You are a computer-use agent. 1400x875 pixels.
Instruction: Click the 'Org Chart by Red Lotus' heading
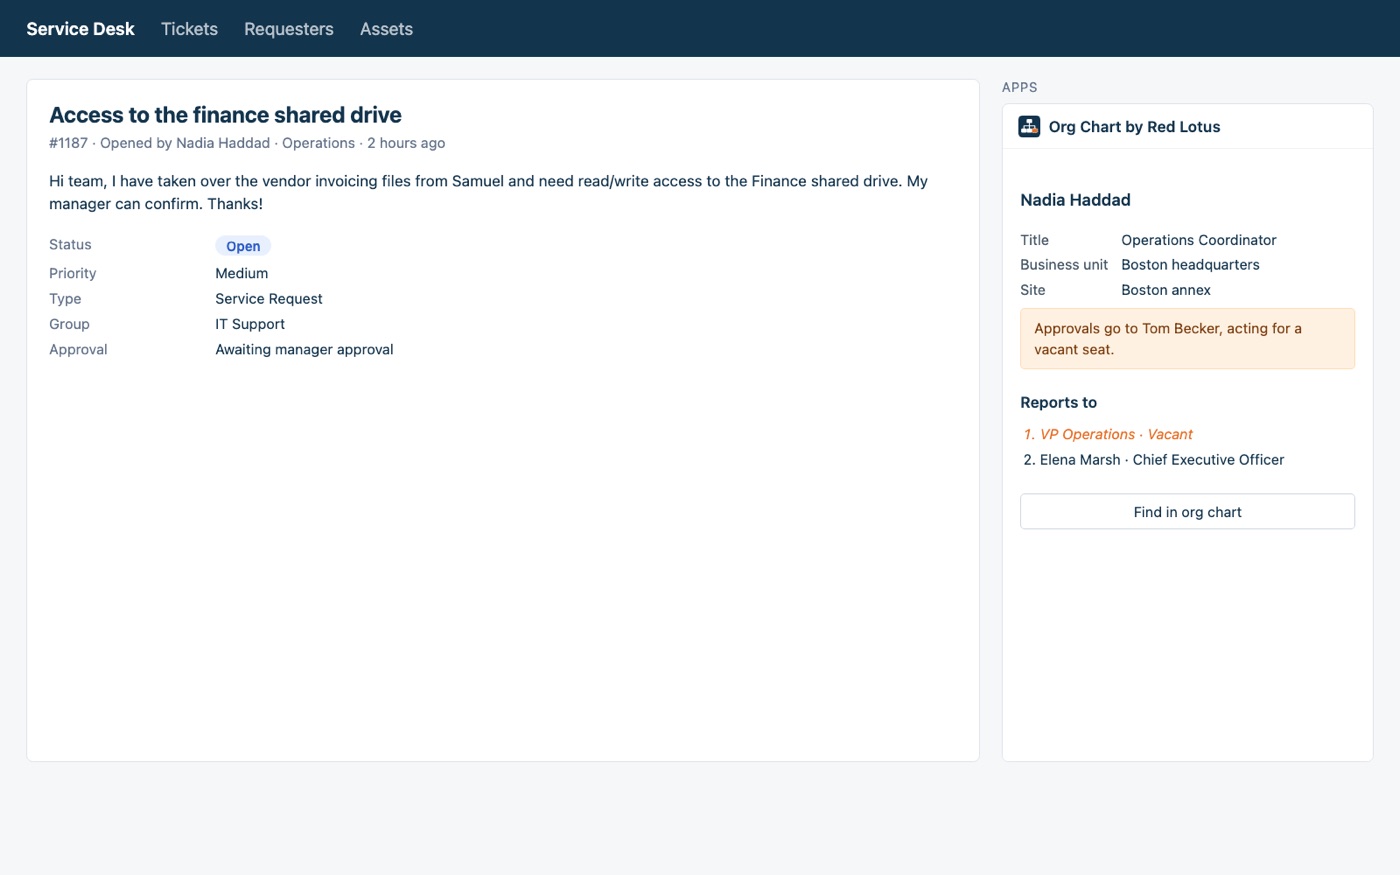pos(1134,127)
